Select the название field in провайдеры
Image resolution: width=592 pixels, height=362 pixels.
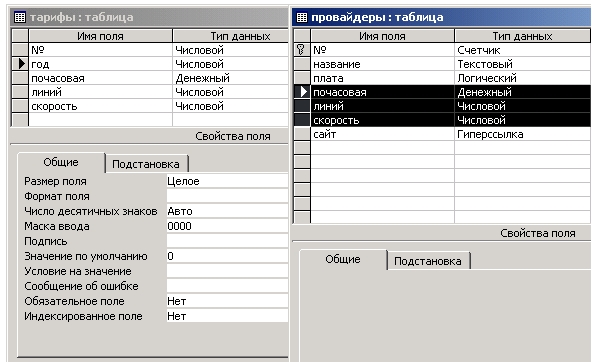tap(382, 64)
